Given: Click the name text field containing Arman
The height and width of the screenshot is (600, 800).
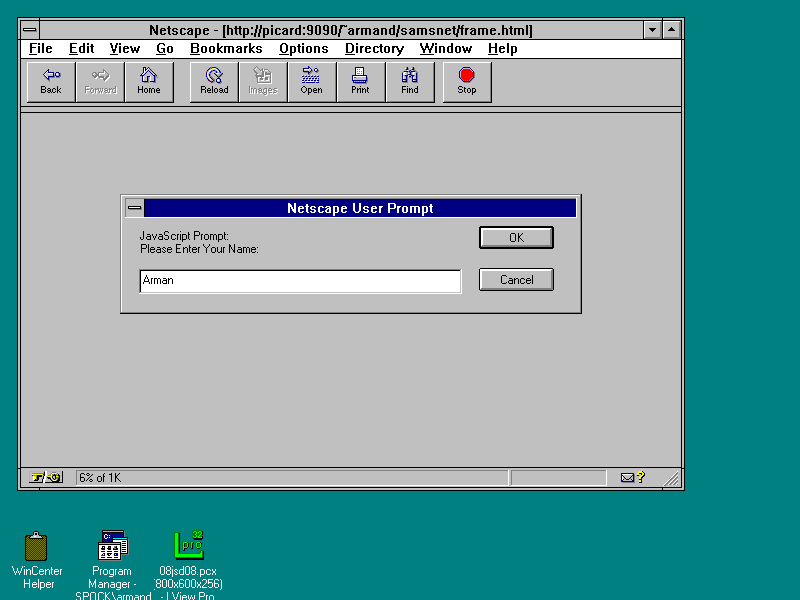Looking at the screenshot, I should click(300, 281).
